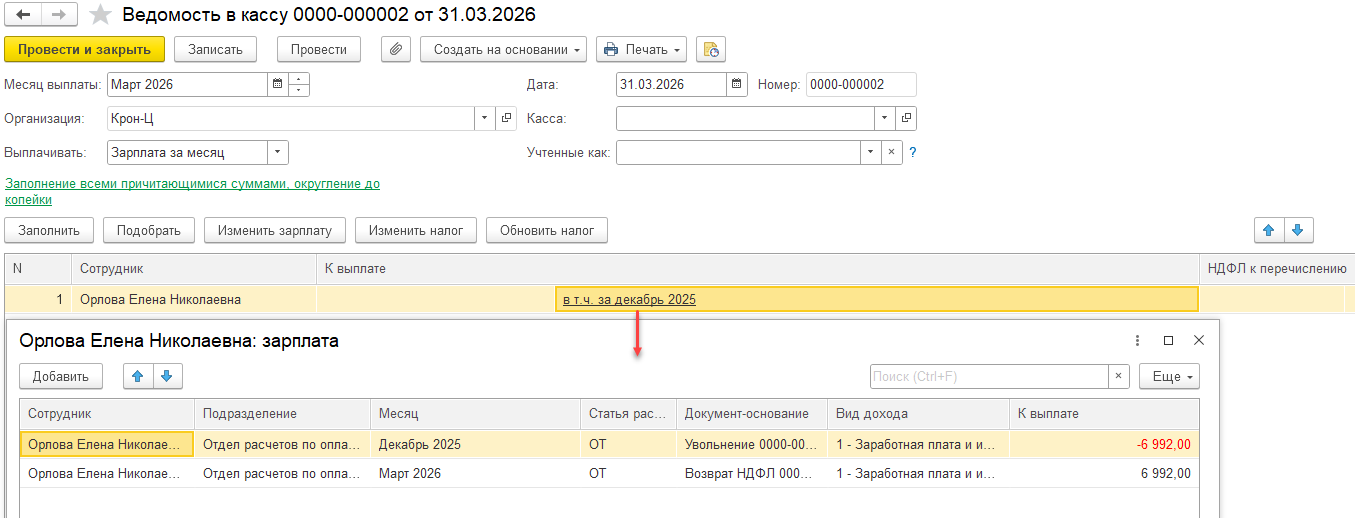
Task: Open the calendar picker for Дата
Action: click(736, 85)
